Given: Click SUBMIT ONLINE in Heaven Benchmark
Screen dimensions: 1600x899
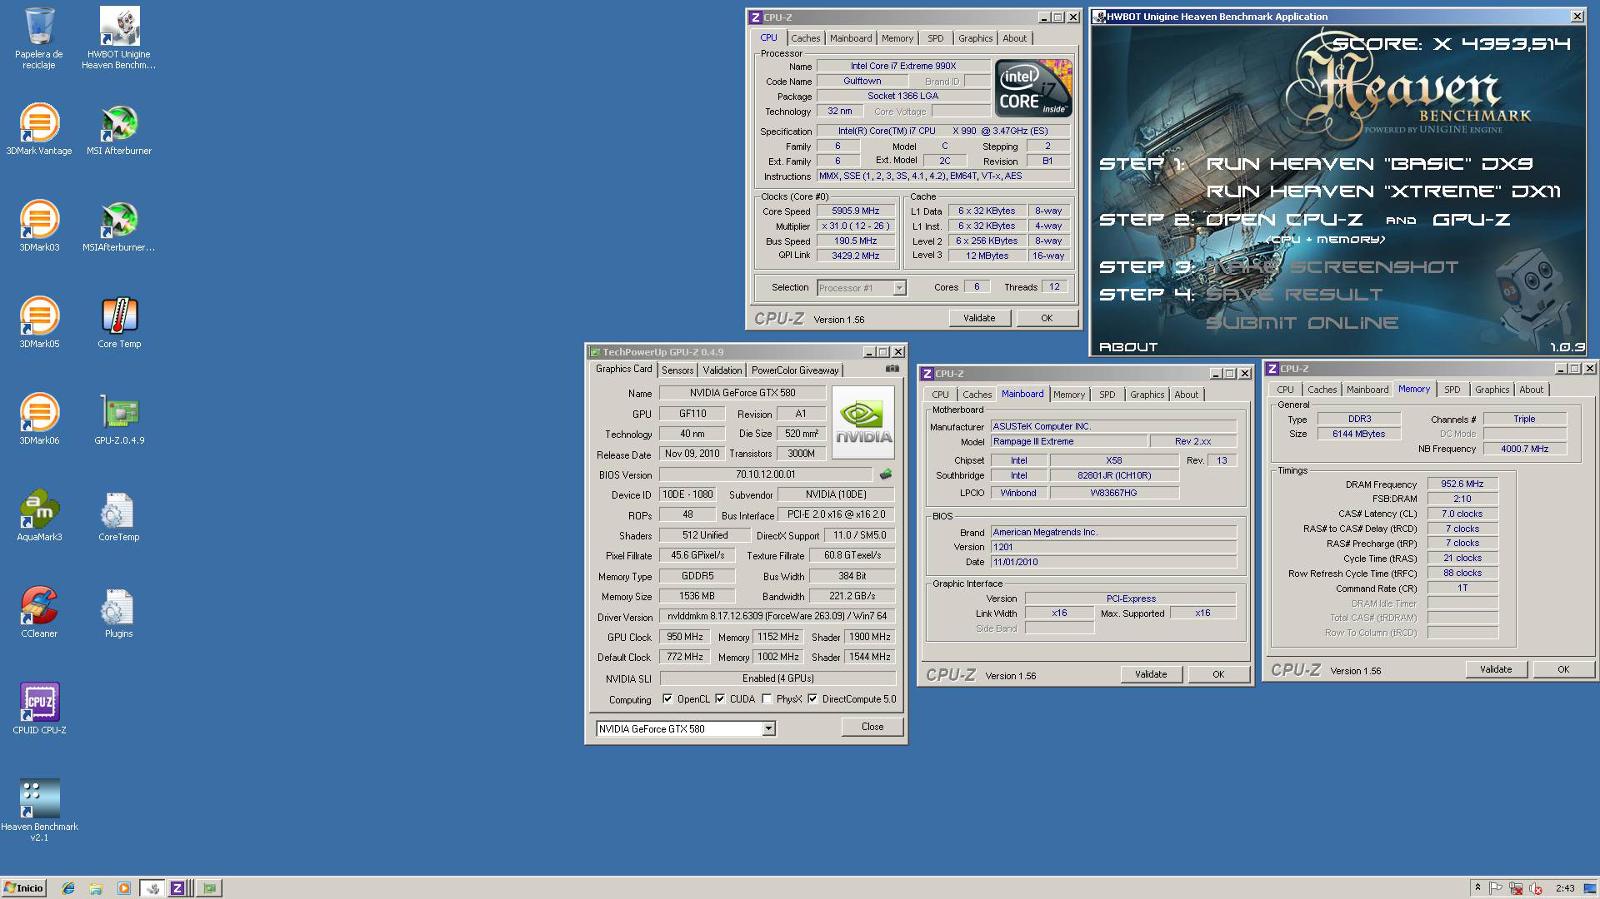Looking at the screenshot, I should pos(1302,323).
